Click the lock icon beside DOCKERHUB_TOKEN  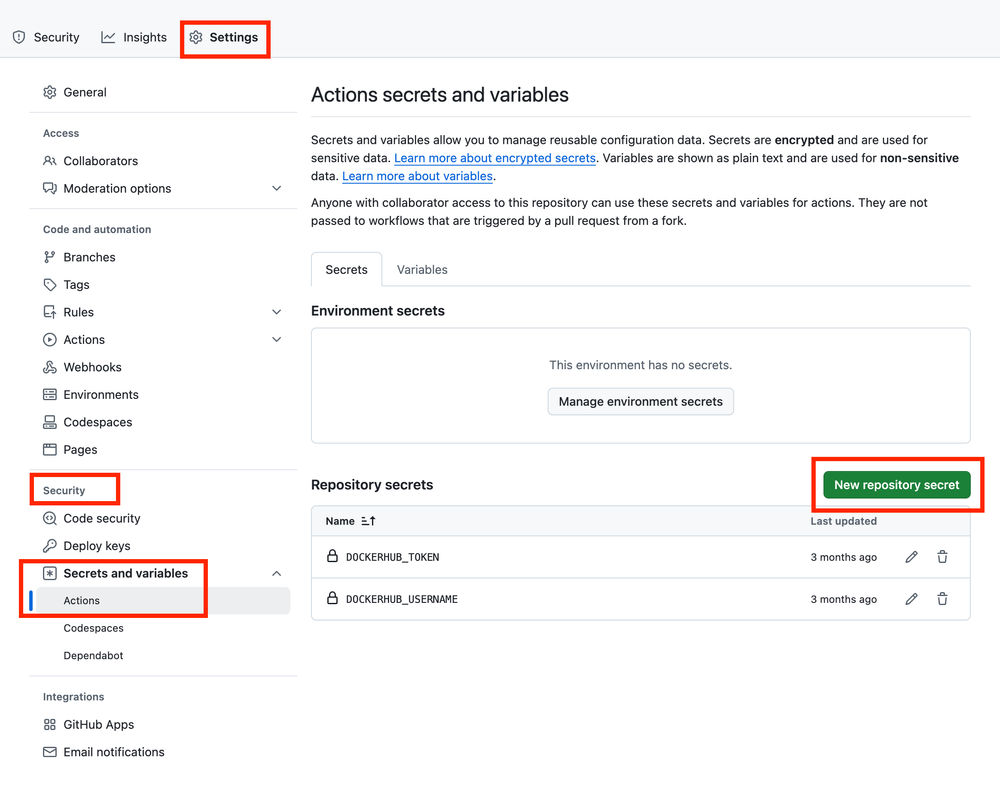click(x=331, y=557)
